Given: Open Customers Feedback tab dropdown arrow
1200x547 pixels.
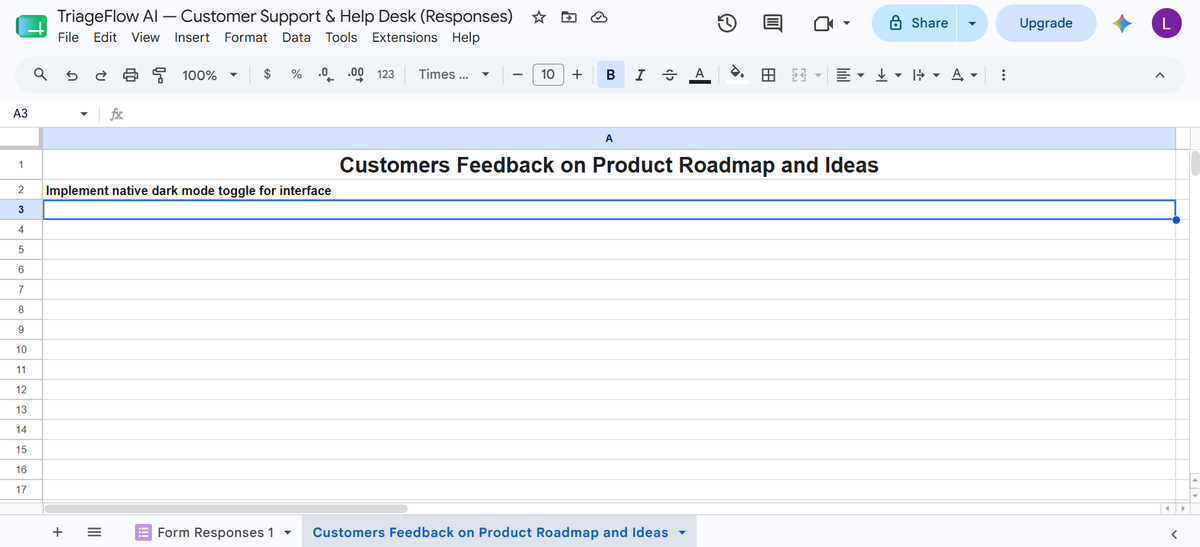Looking at the screenshot, I should (x=683, y=532).
